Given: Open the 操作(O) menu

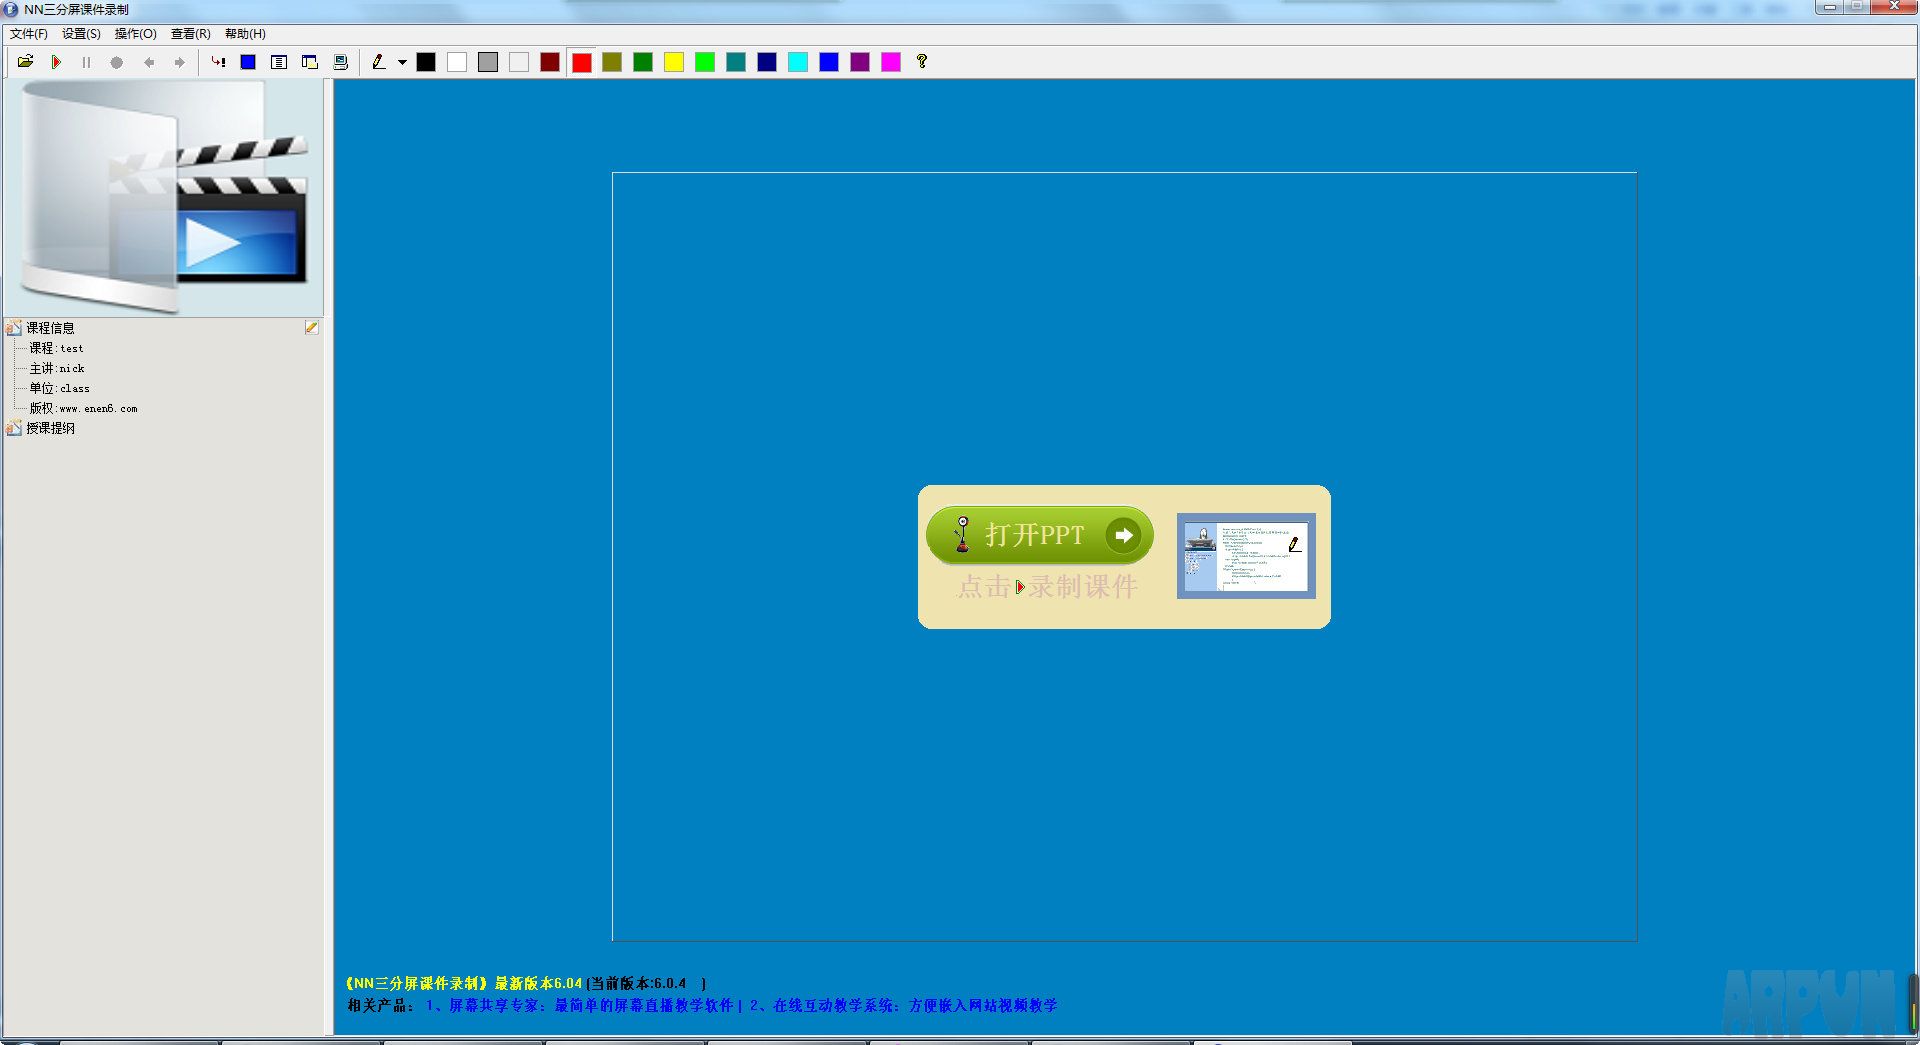Looking at the screenshot, I should [x=136, y=34].
